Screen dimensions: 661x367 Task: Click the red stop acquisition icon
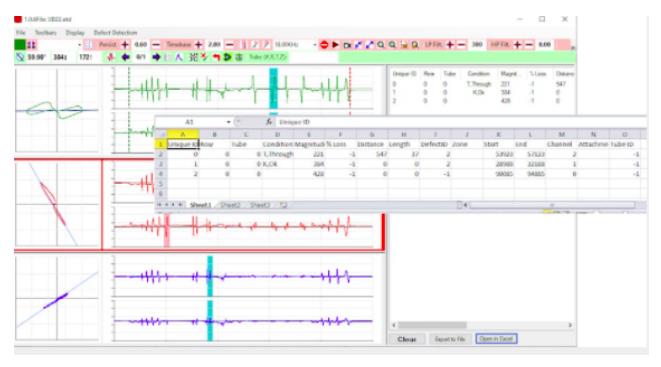click(324, 45)
